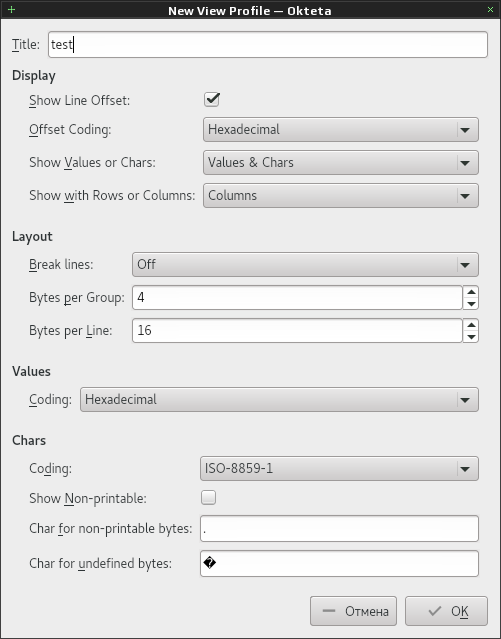
Task: Click the green plus icon in title bar
Action: [11, 9]
